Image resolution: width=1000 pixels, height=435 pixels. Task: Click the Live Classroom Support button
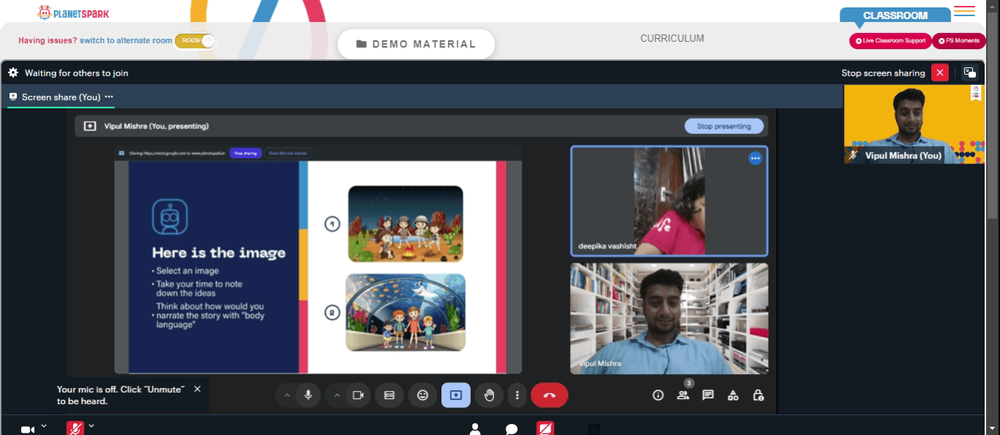coord(890,41)
